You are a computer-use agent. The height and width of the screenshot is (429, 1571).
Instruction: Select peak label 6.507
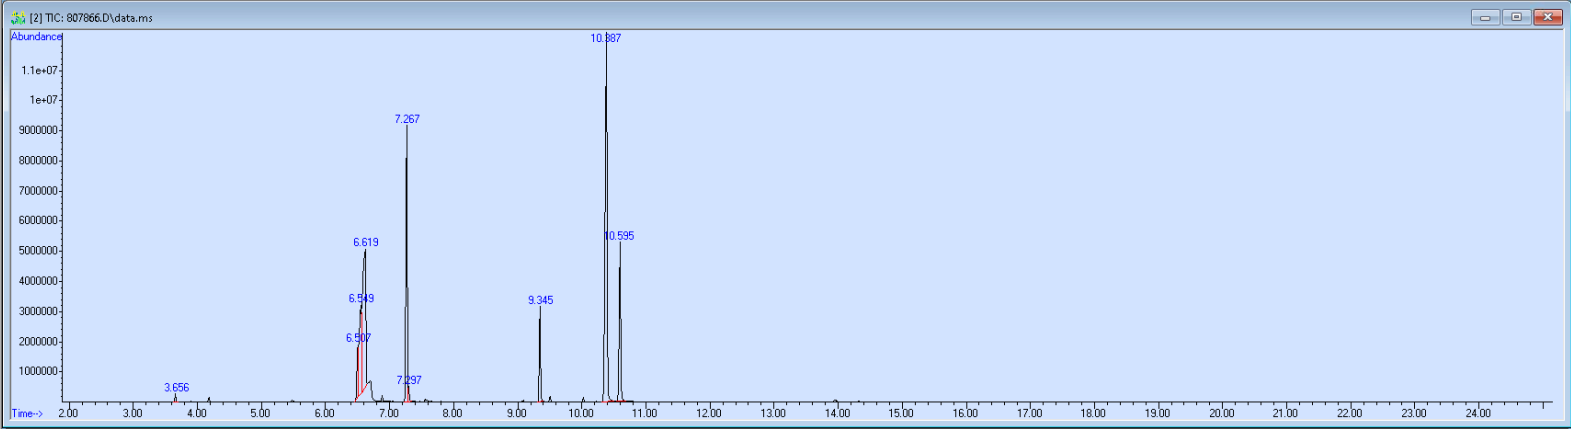point(359,338)
